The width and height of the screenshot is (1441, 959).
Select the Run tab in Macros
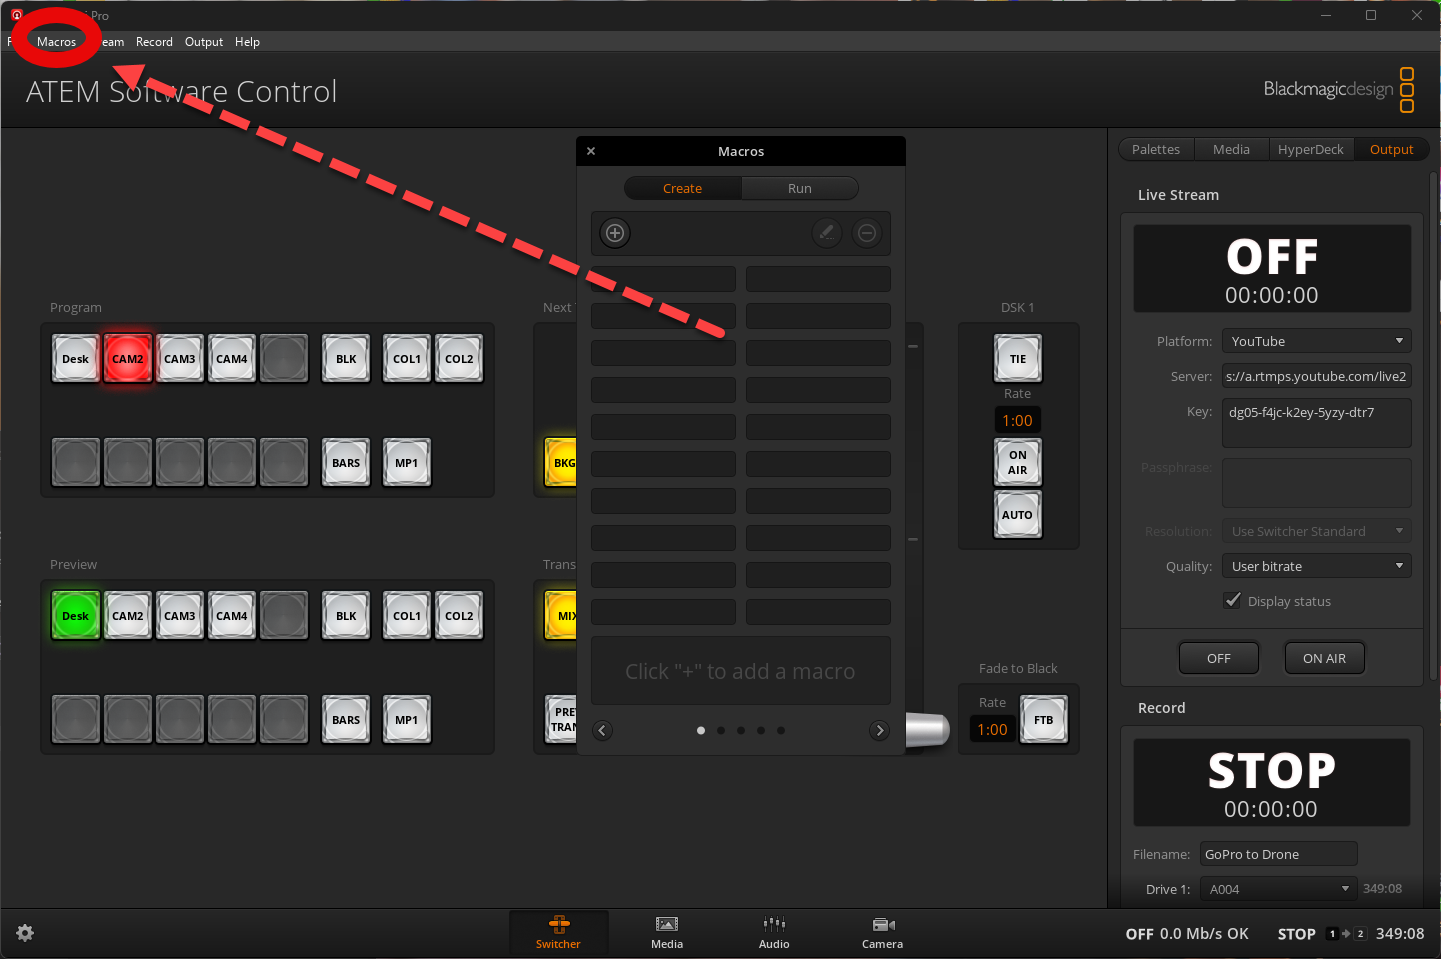click(800, 188)
